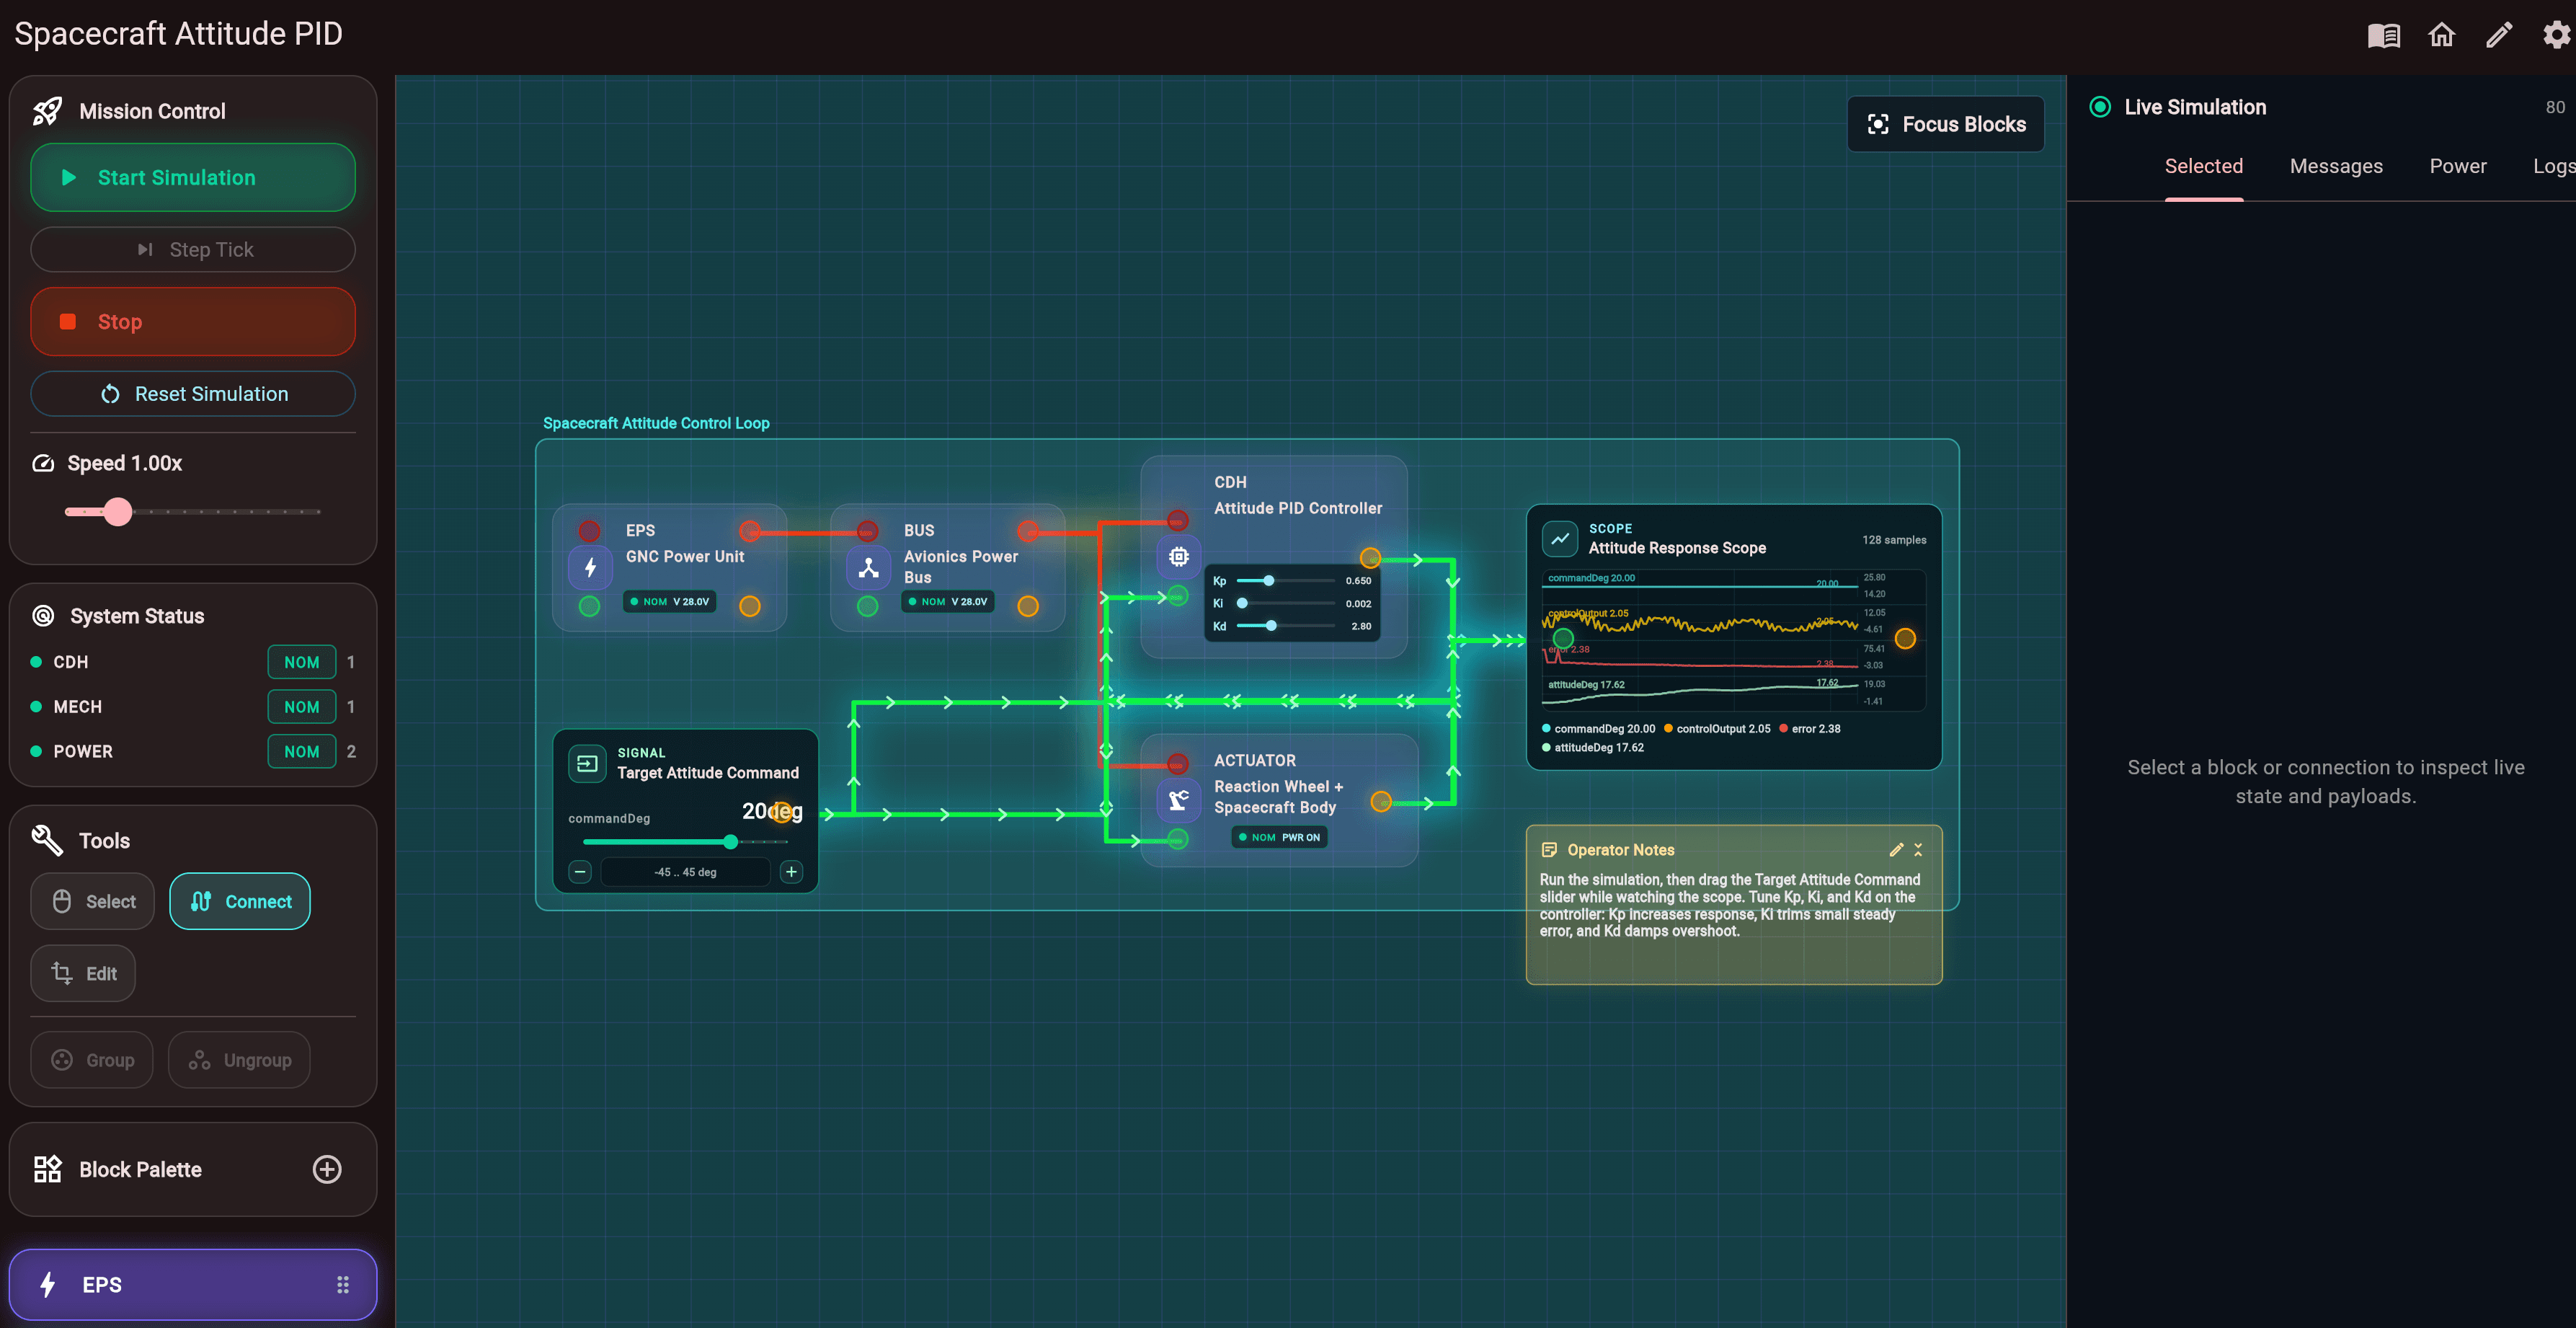The width and height of the screenshot is (2576, 1328).
Task: Click the Reaction Wheel actuator arm icon
Action: tap(1179, 800)
